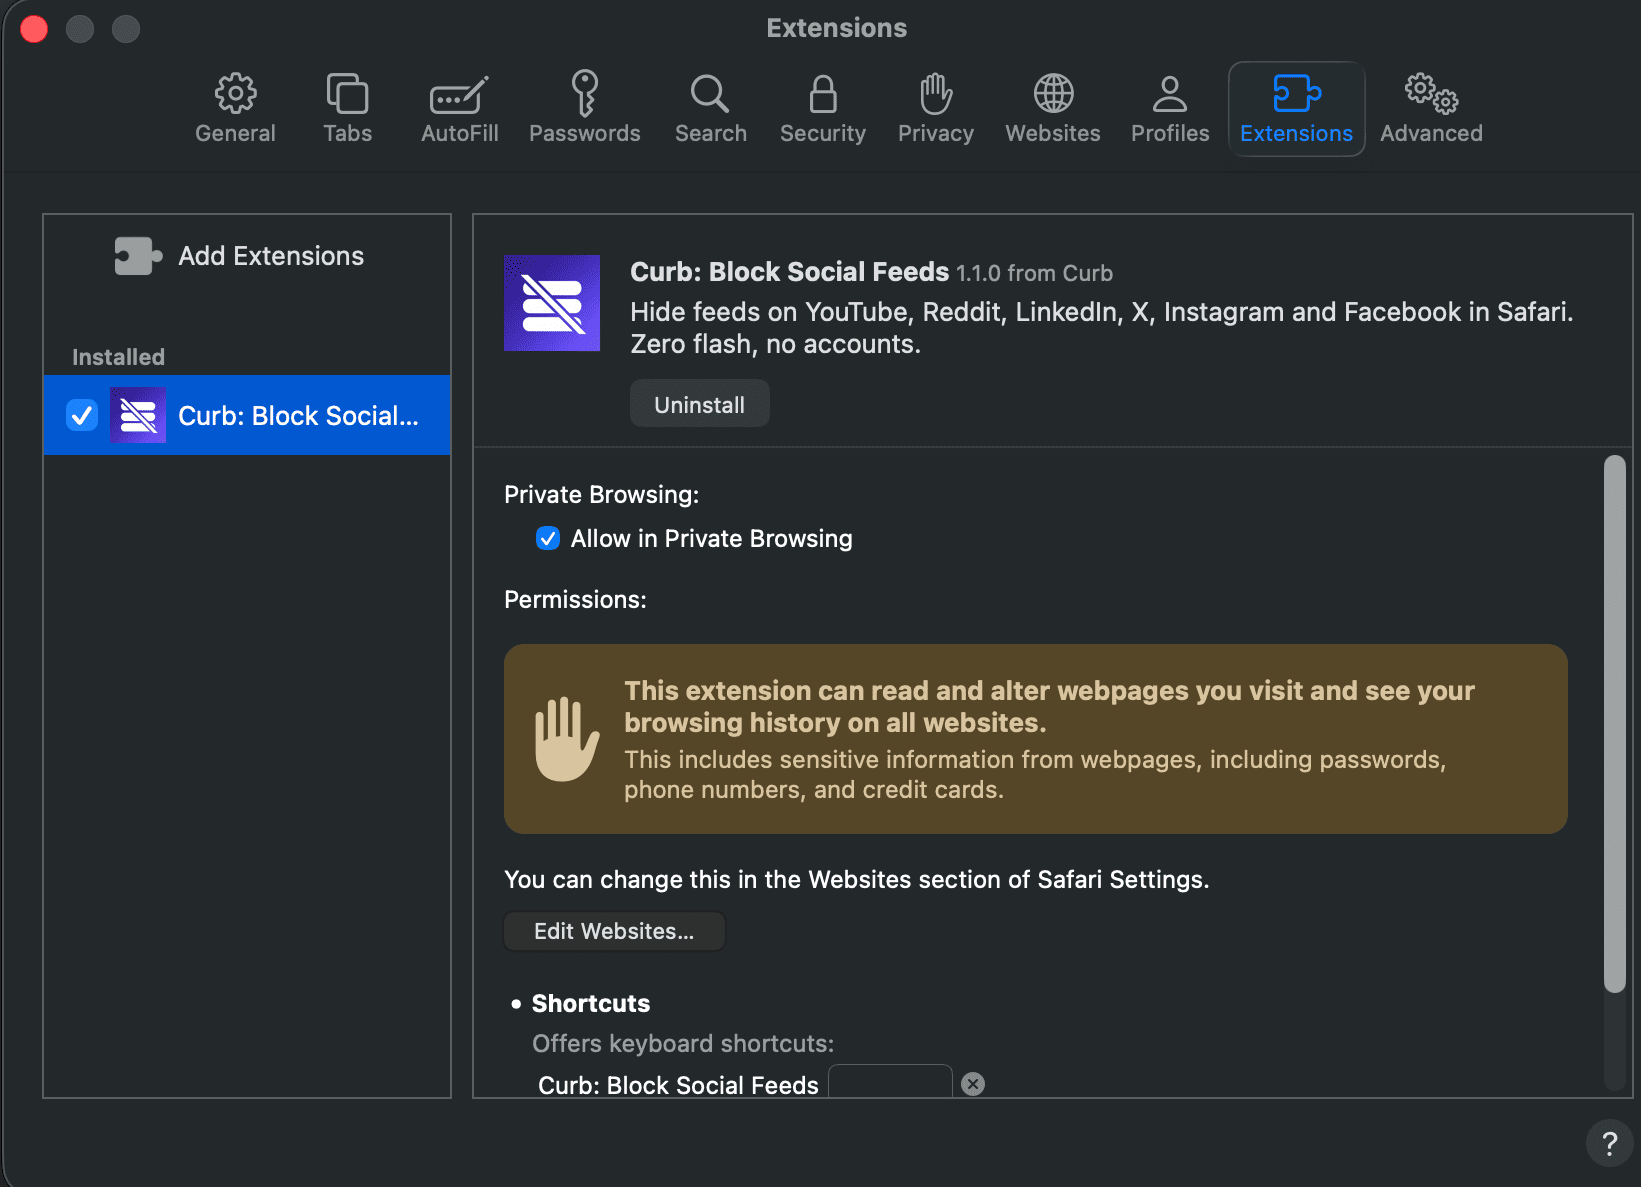The height and width of the screenshot is (1187, 1641).
Task: Click the Permissions: label
Action: (575, 599)
